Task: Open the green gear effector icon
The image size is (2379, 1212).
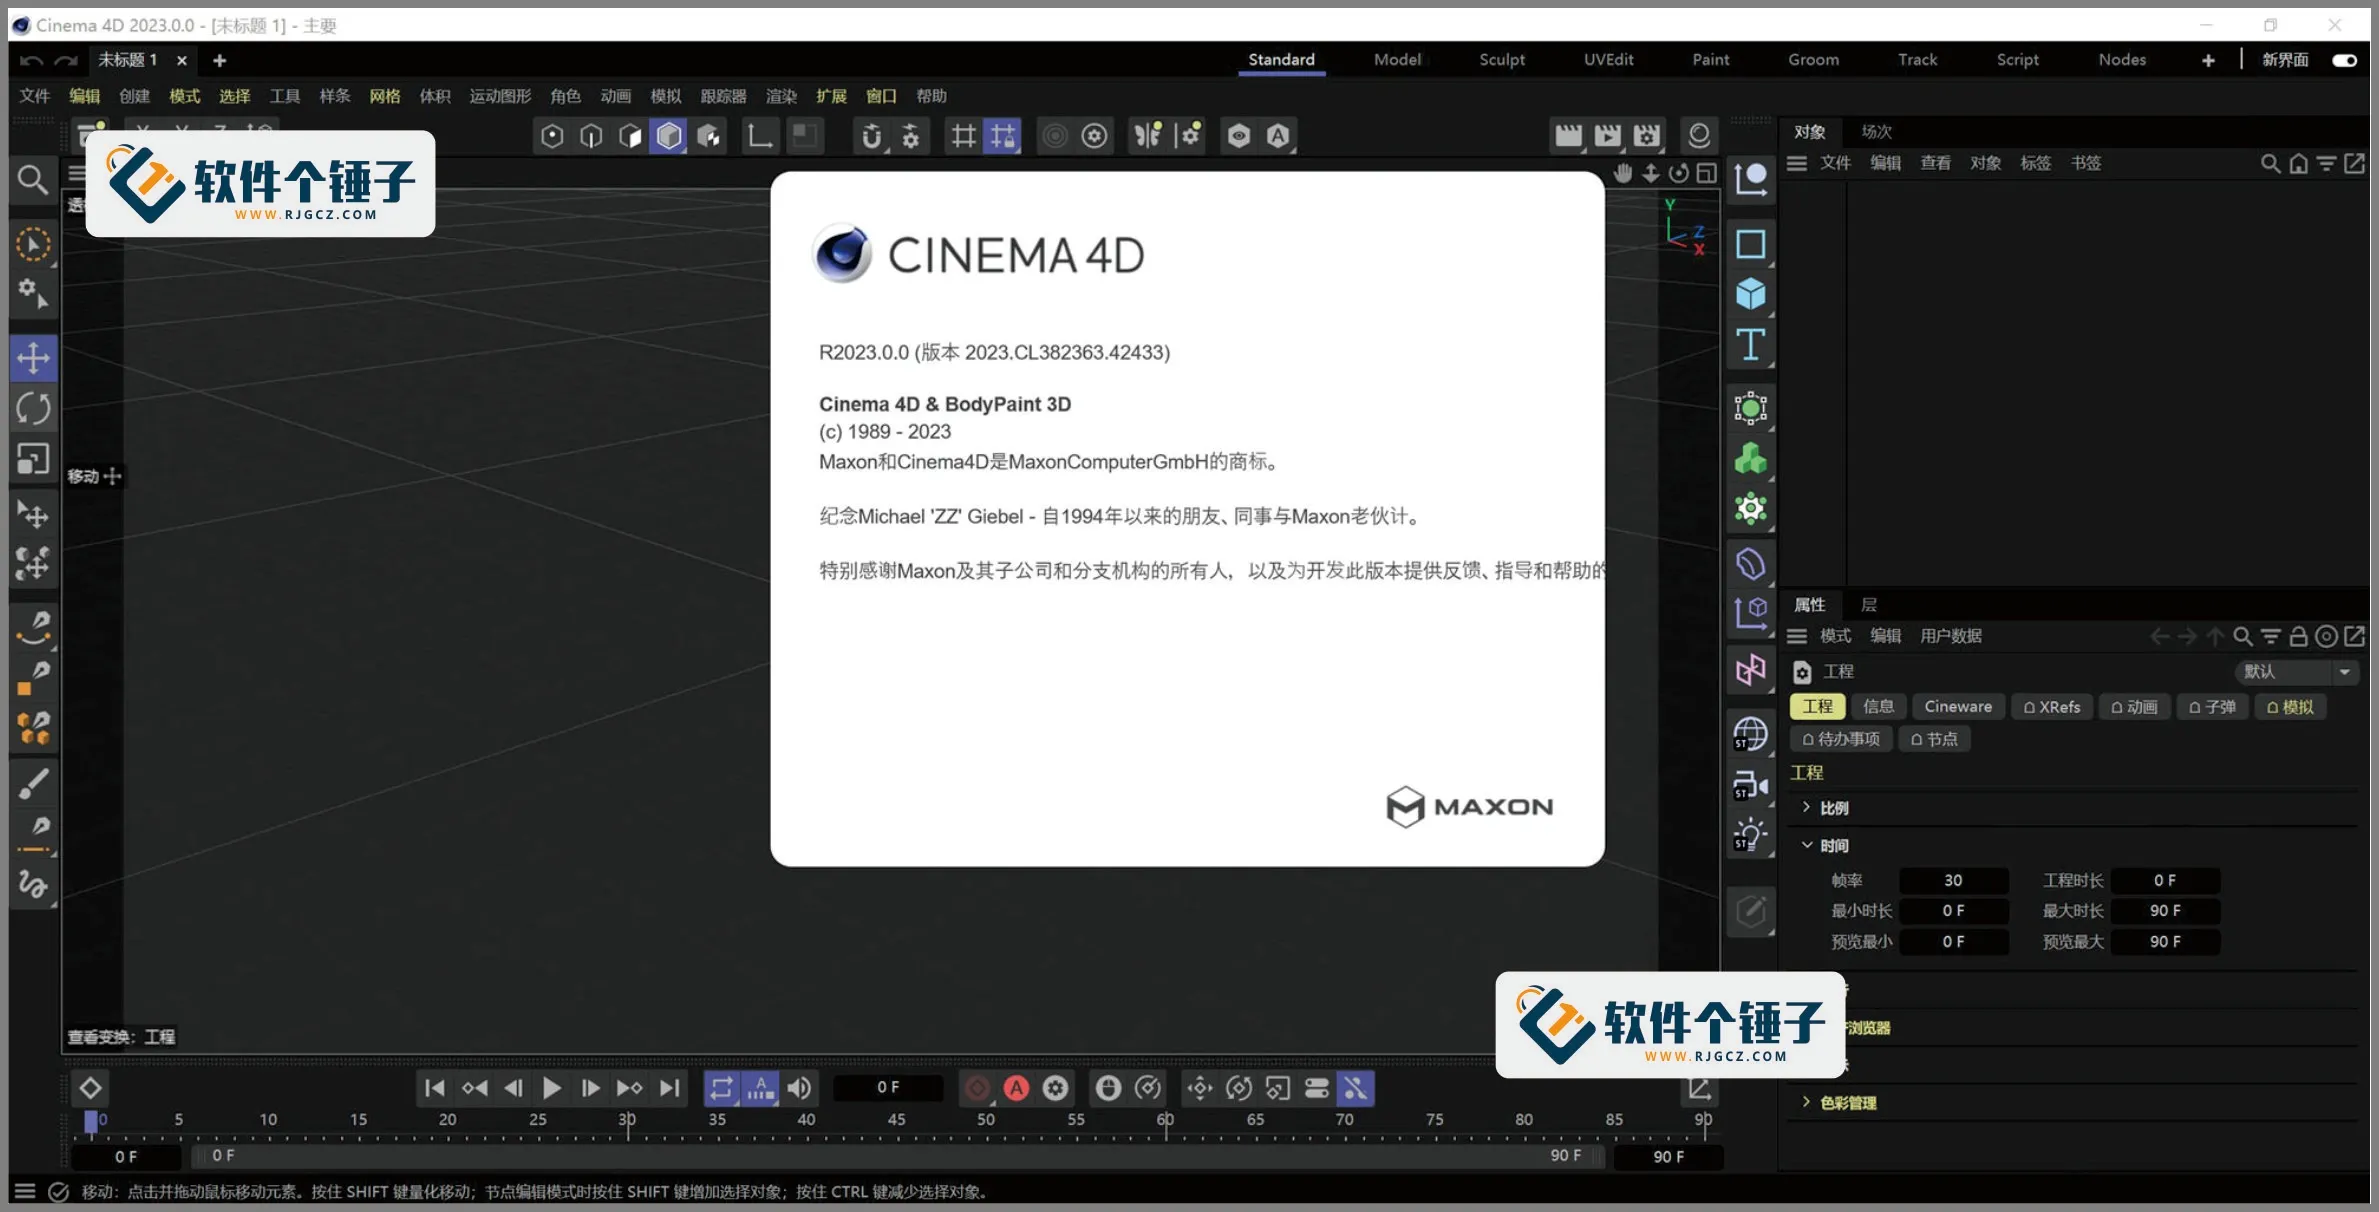Action: (1750, 509)
